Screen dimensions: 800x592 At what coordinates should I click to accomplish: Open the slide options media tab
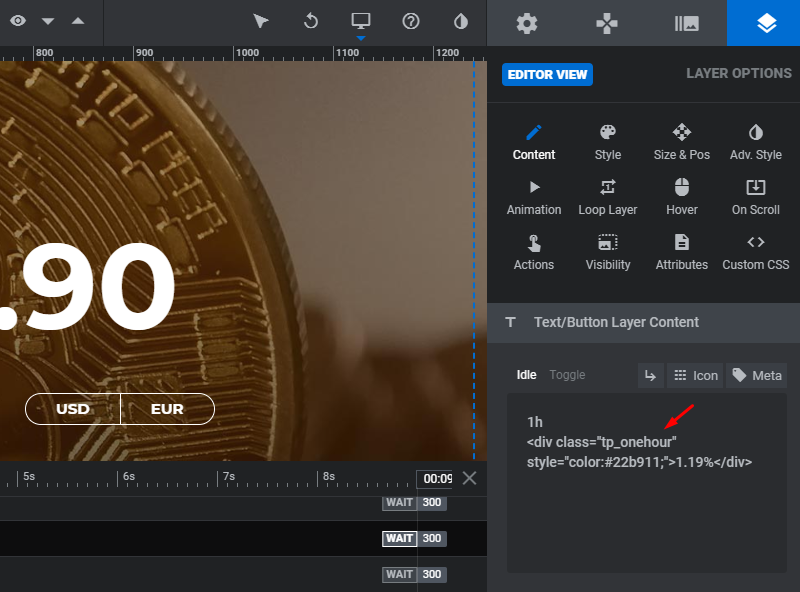click(687, 23)
